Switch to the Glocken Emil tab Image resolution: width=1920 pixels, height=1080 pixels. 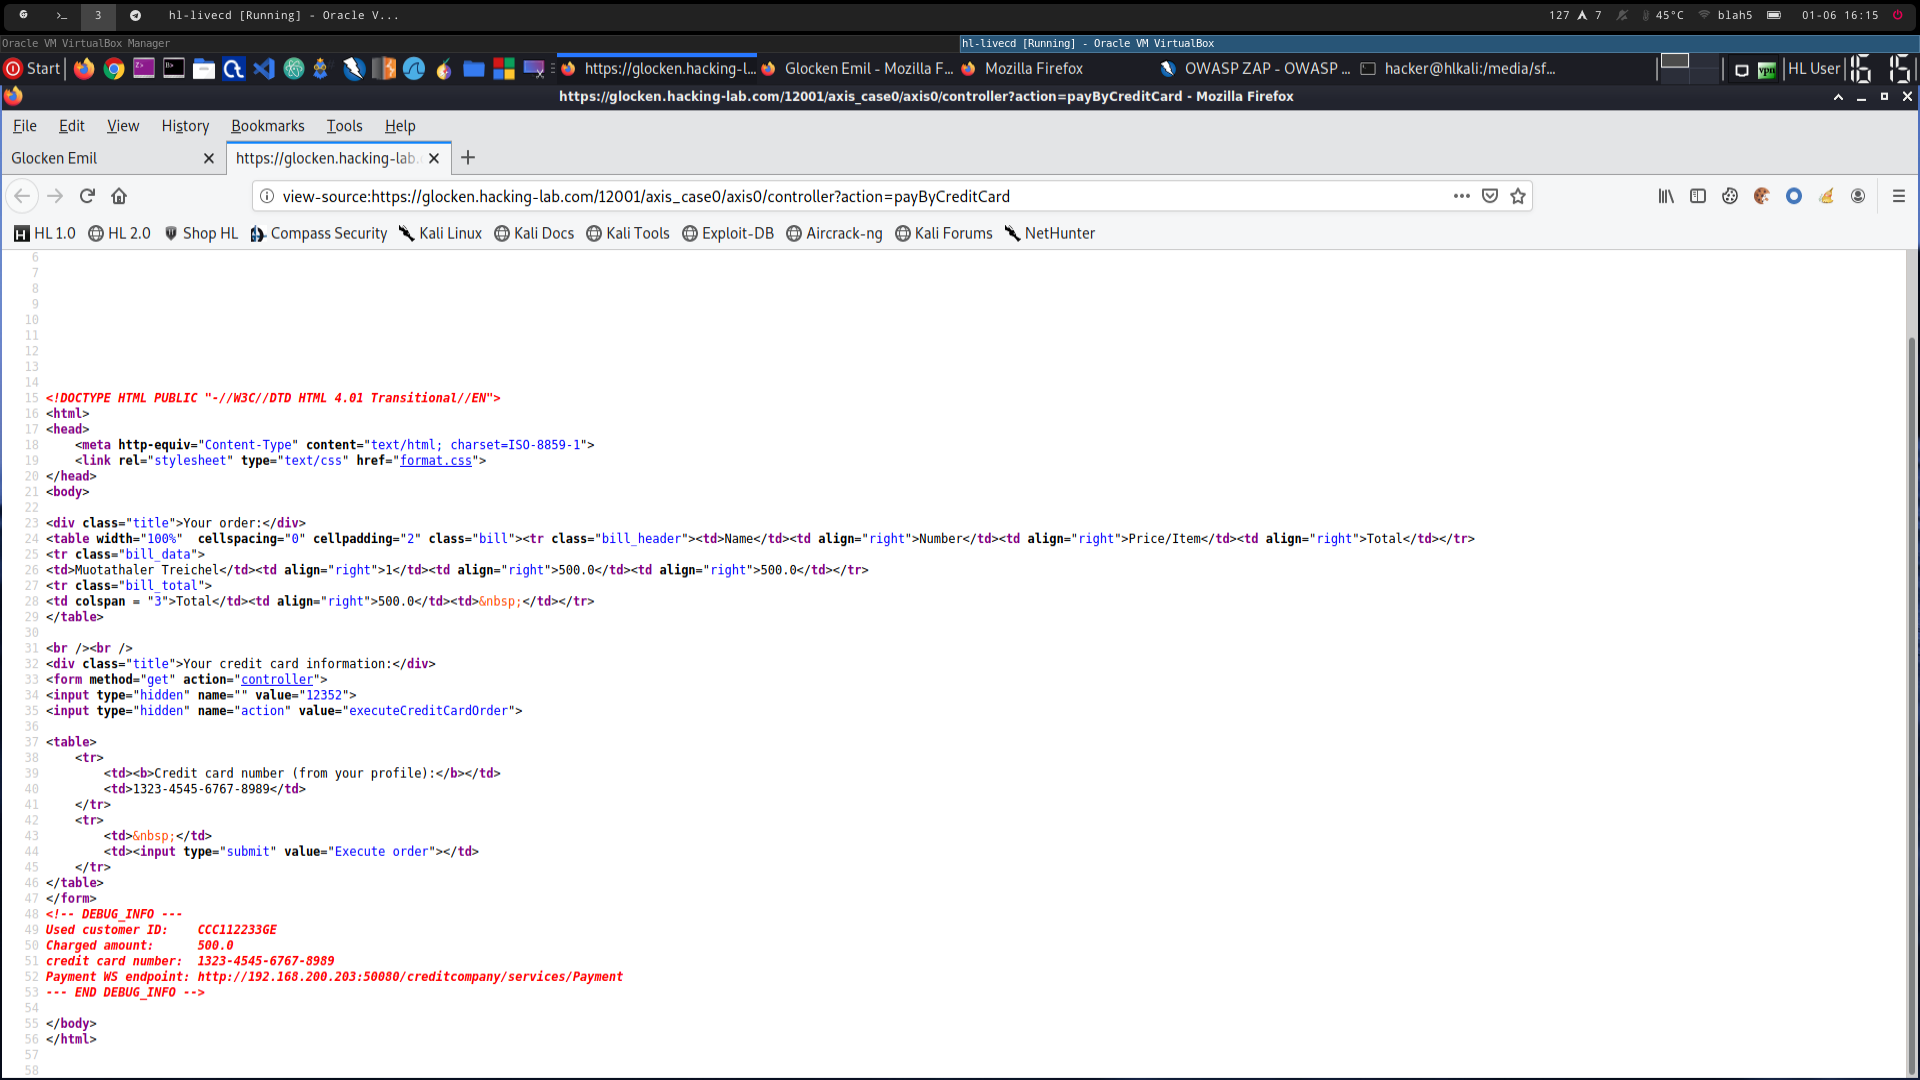[x=100, y=158]
